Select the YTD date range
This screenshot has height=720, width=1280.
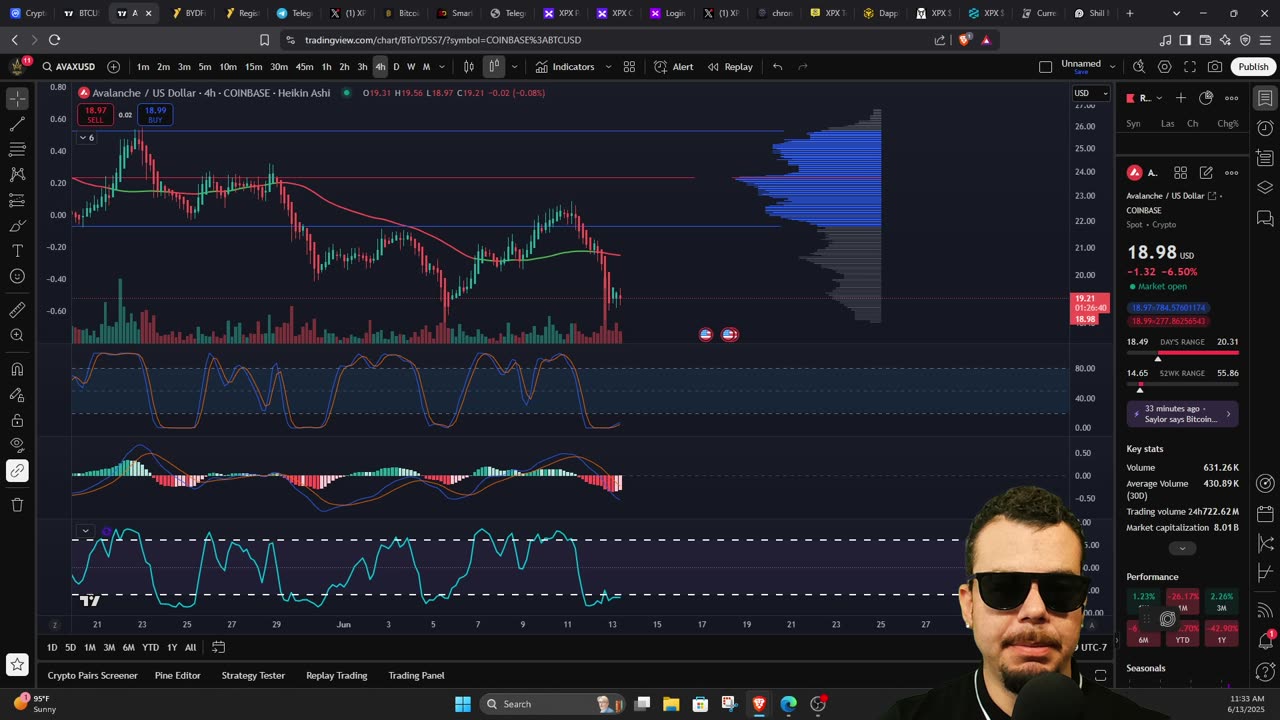coord(150,647)
